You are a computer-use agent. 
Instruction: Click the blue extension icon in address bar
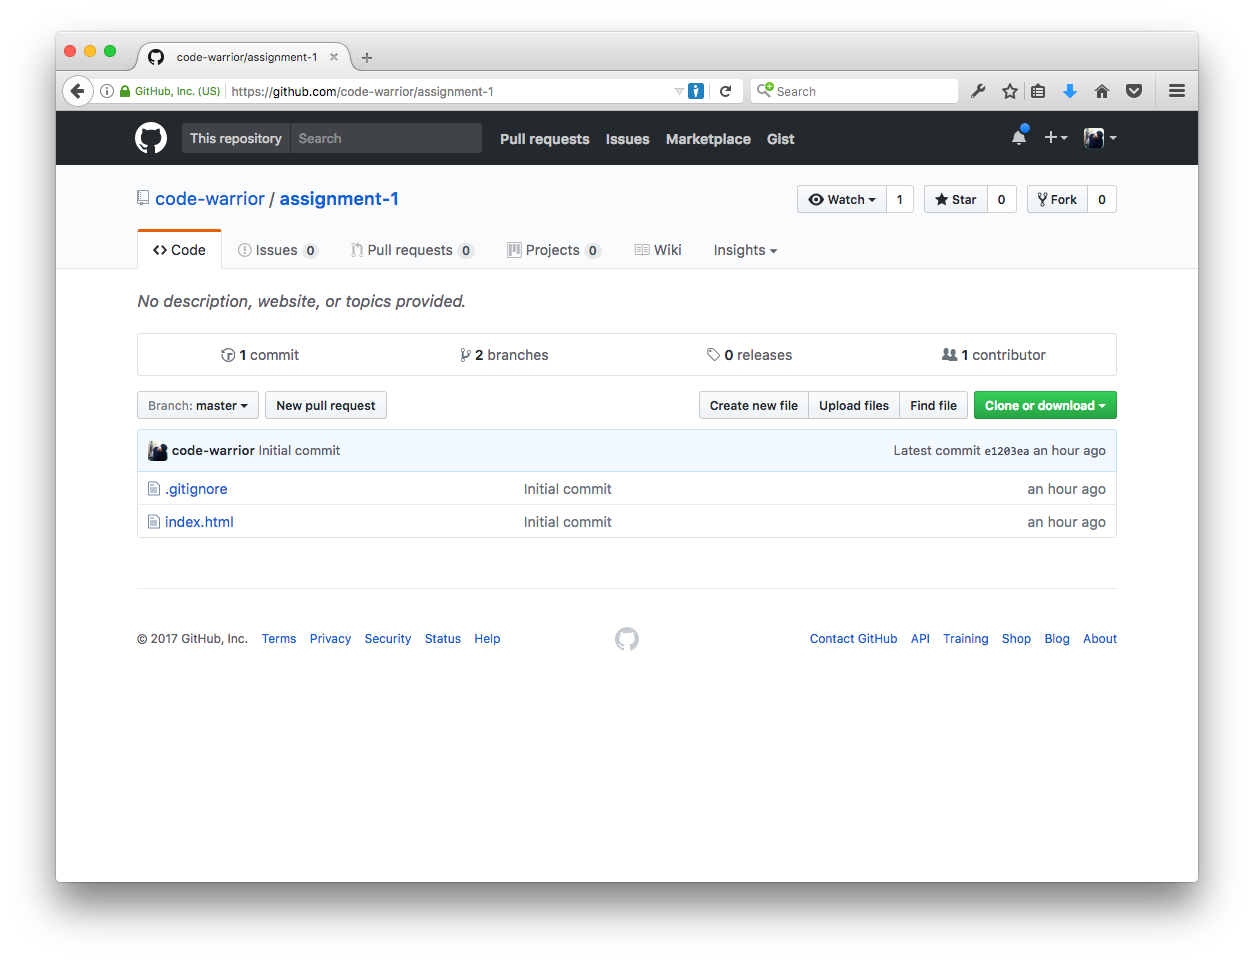tap(696, 91)
